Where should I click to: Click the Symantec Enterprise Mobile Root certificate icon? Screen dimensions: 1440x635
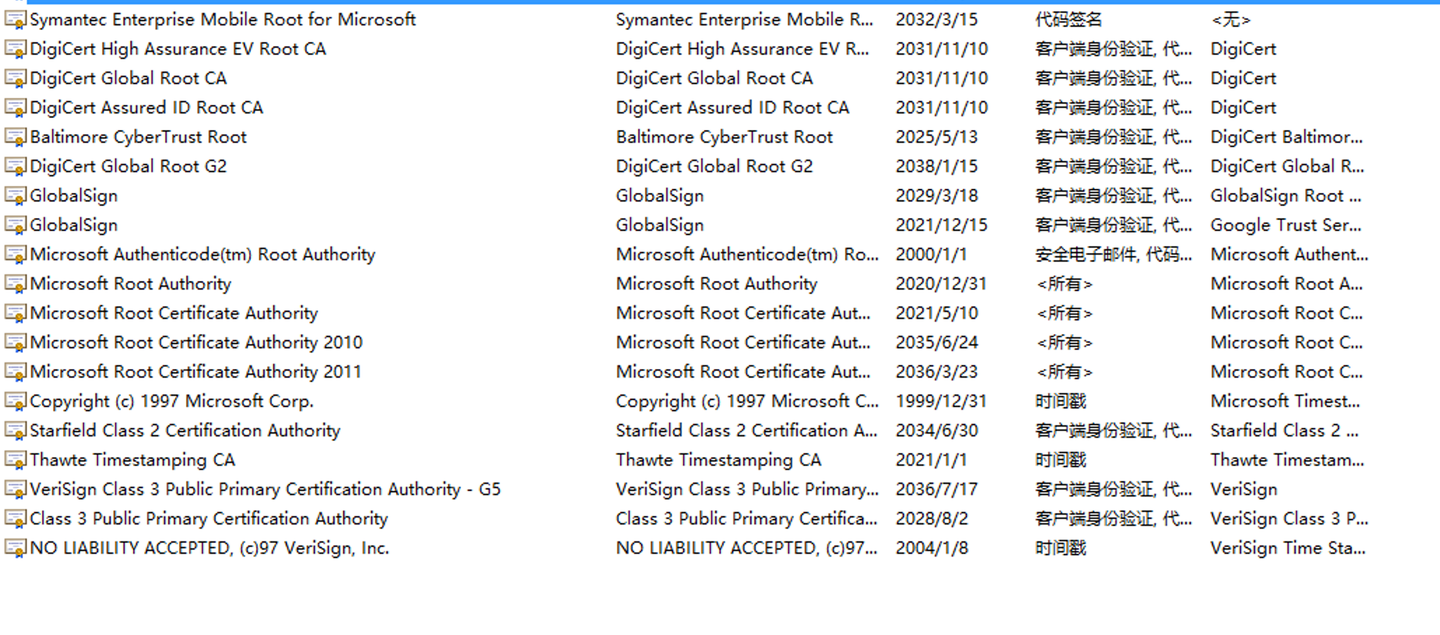pos(15,19)
